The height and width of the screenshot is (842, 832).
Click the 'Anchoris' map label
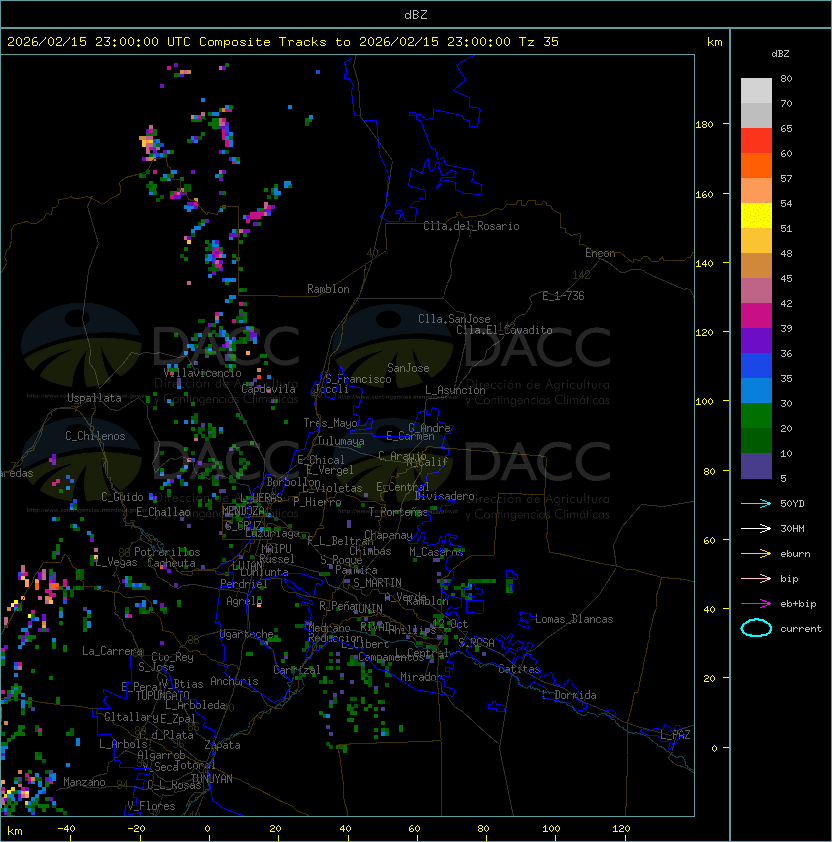coord(234,681)
